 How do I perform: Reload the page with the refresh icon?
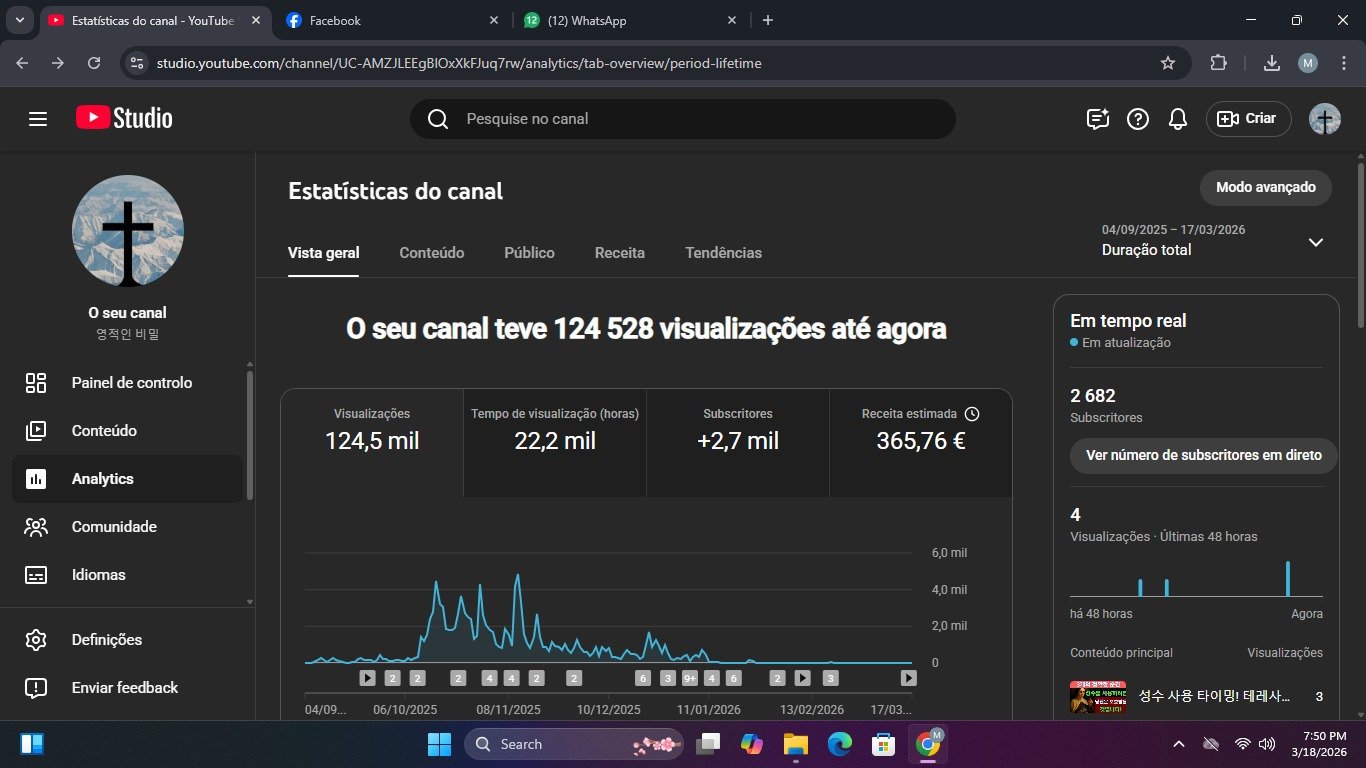coord(94,63)
